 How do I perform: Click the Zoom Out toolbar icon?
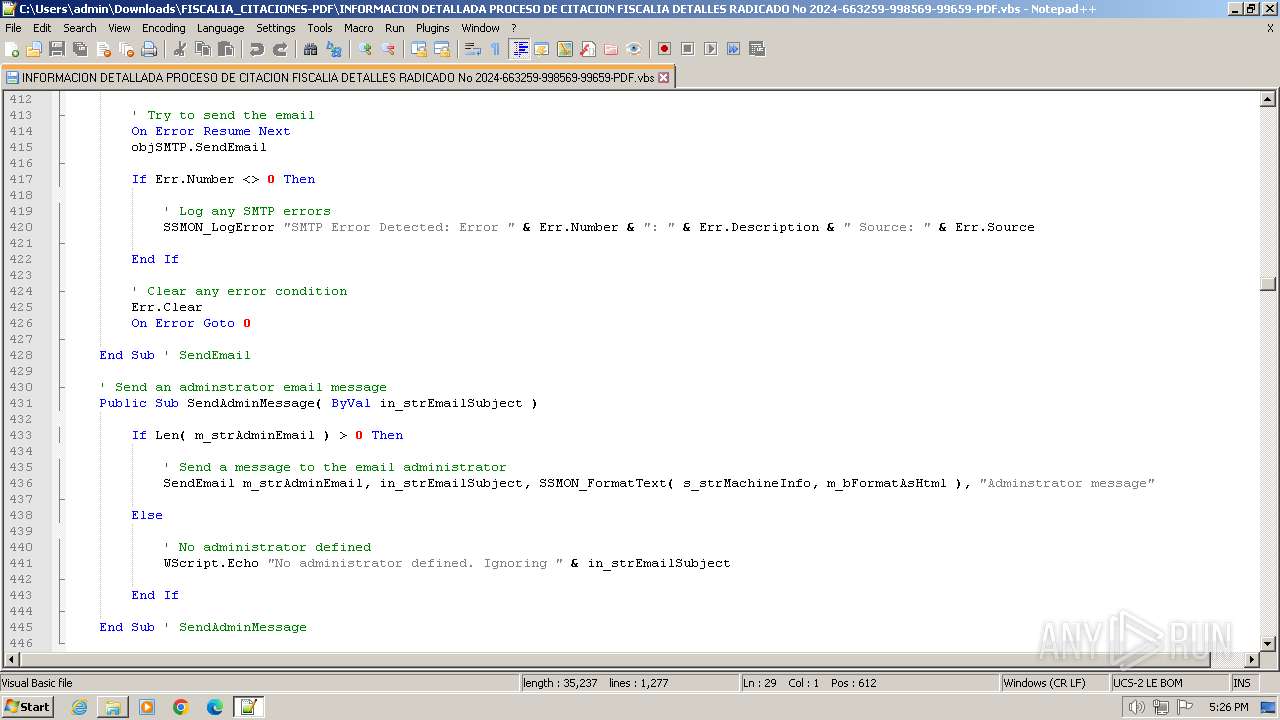point(388,49)
